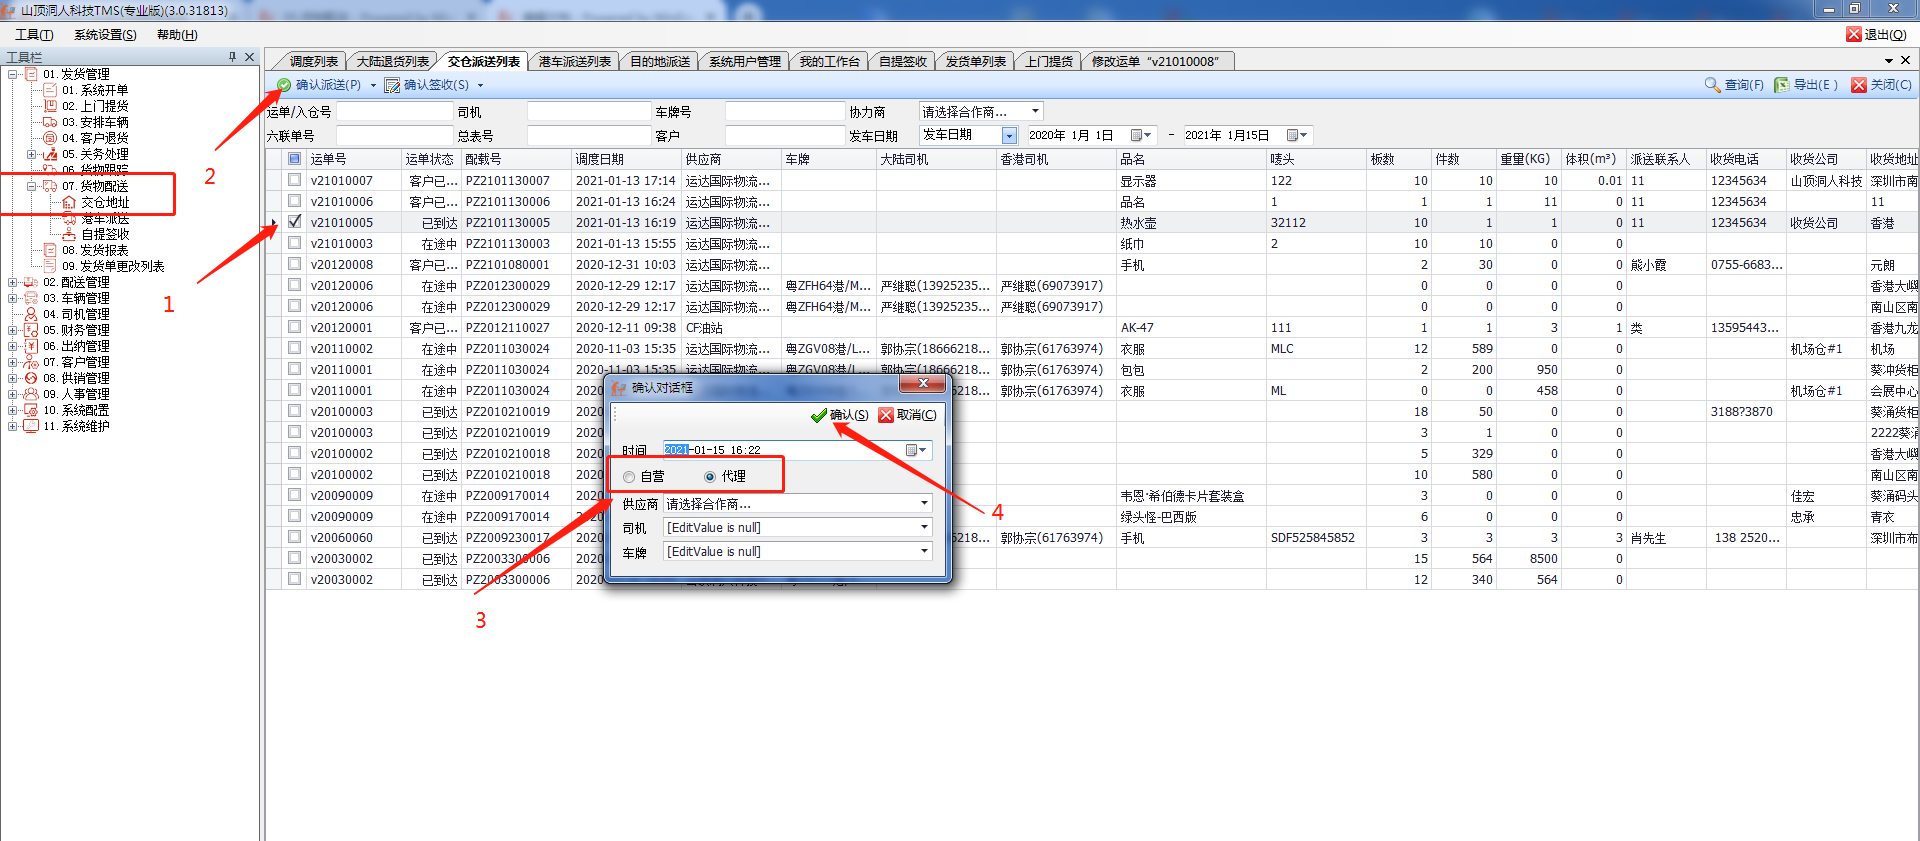Viewport: 1920px width, 841px height.
Task: Click the 查询(F) magnifier search icon
Action: pyautogui.click(x=1712, y=85)
